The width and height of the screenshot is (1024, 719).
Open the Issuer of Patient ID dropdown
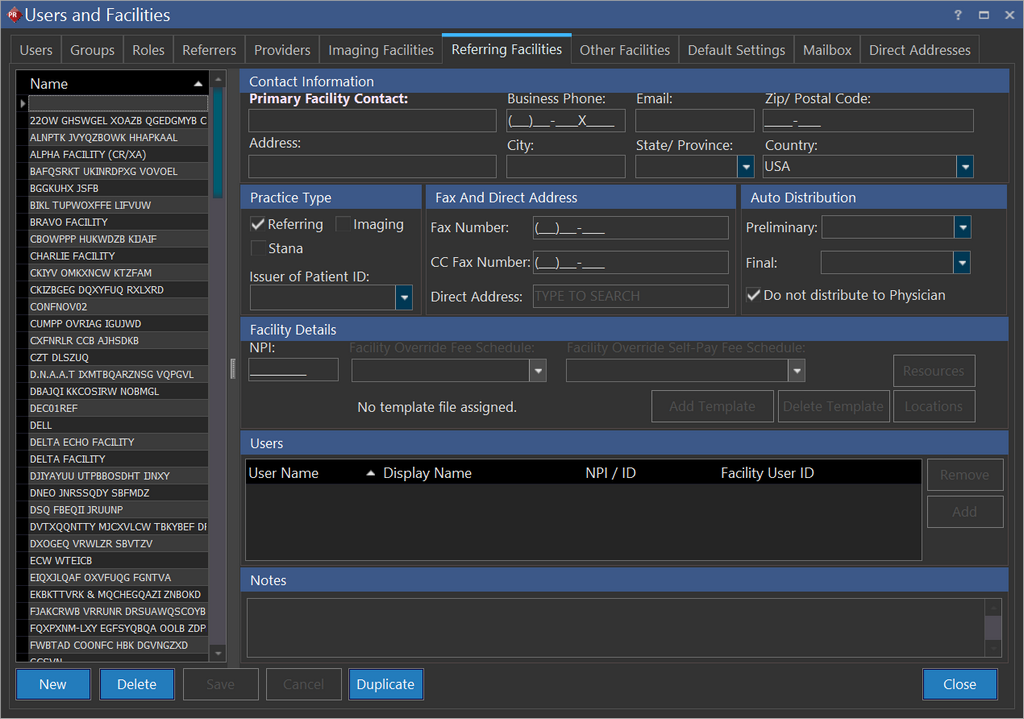pos(404,297)
